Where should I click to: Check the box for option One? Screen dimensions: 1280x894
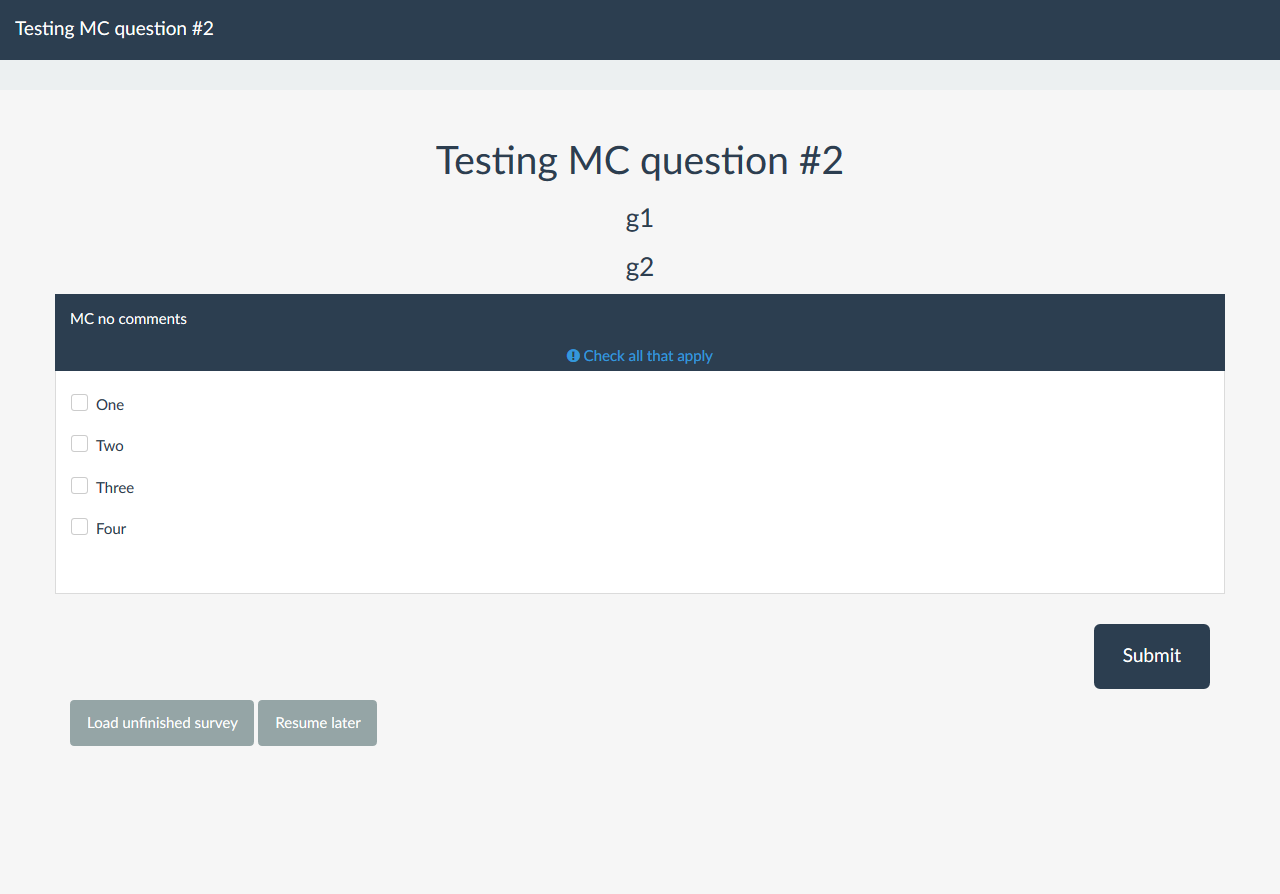click(80, 403)
